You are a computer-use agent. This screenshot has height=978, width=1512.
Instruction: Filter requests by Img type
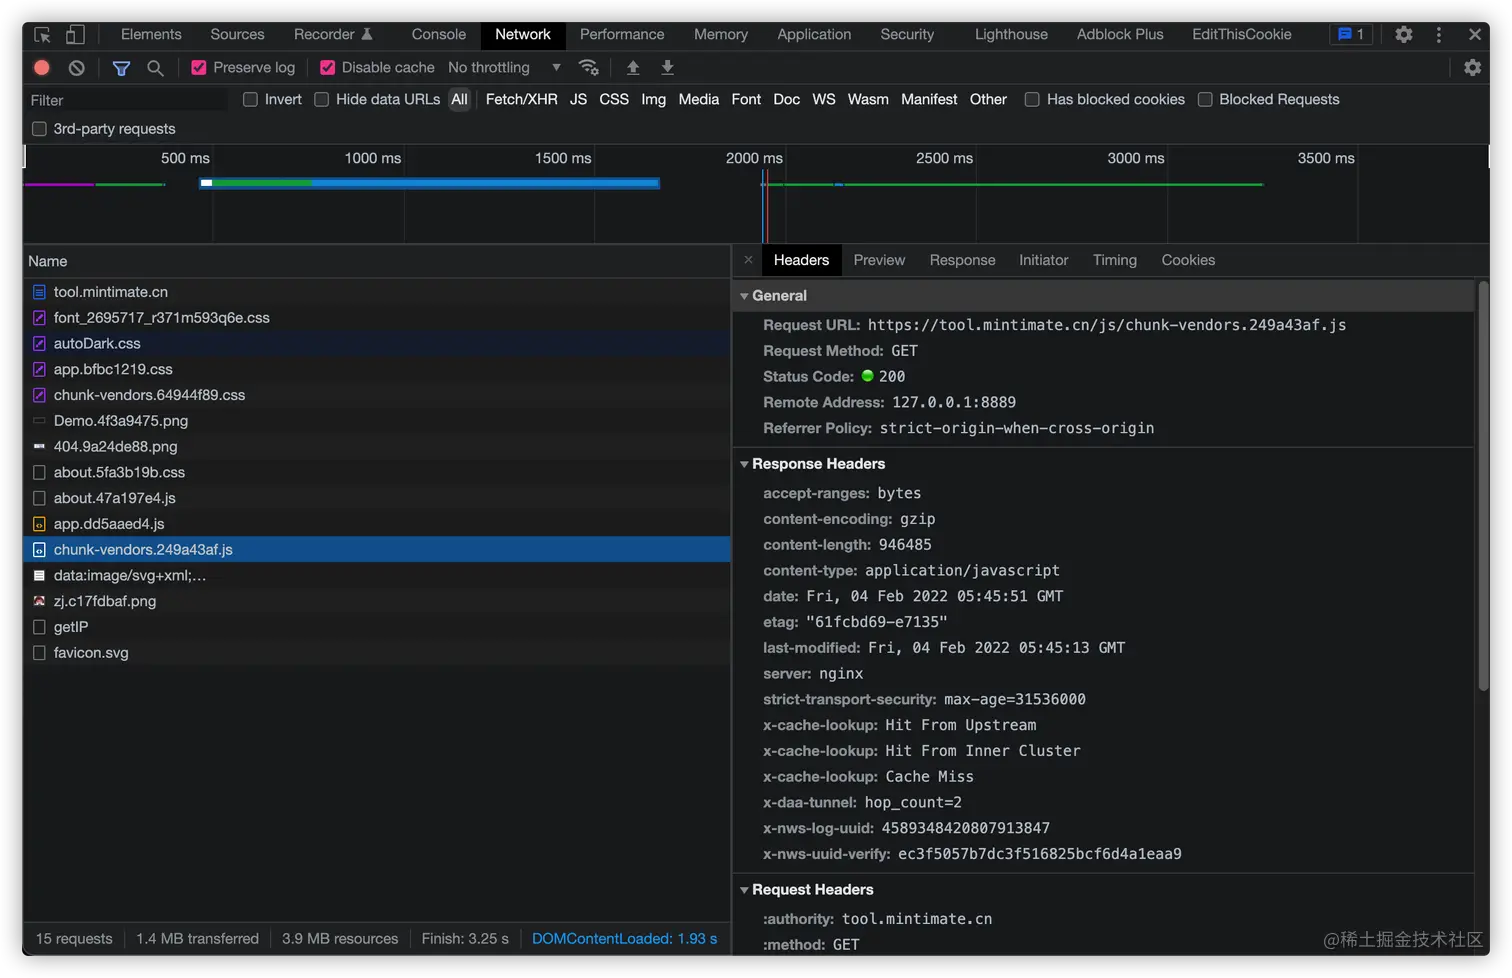(x=653, y=100)
